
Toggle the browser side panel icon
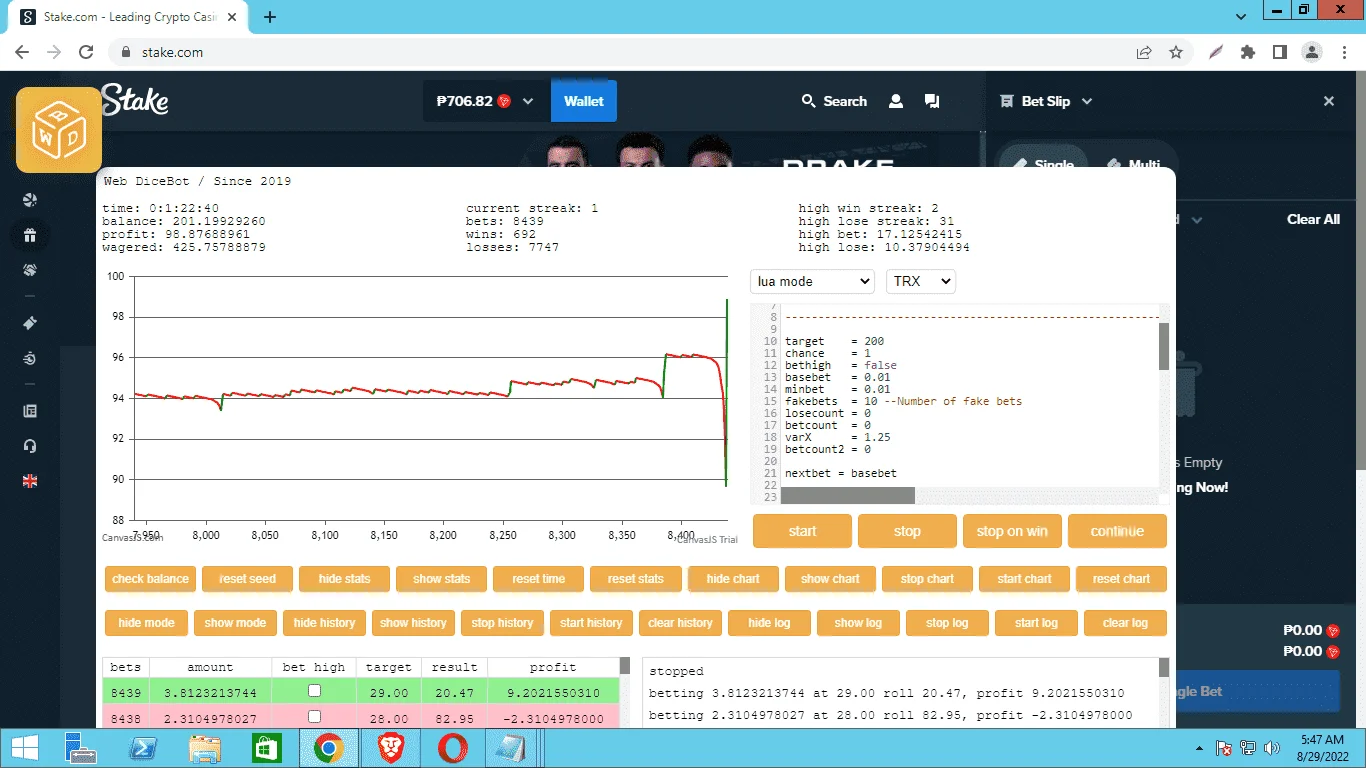pos(1279,52)
